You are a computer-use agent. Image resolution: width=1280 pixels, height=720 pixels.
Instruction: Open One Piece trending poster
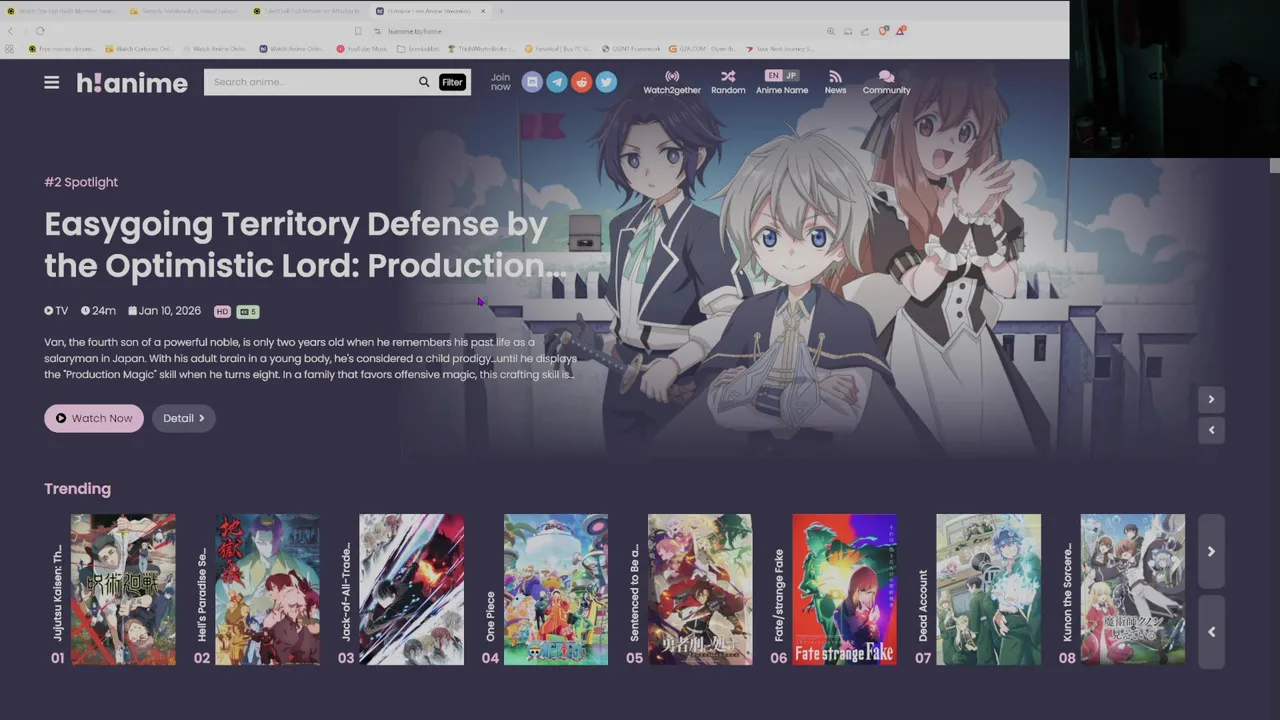pos(556,589)
